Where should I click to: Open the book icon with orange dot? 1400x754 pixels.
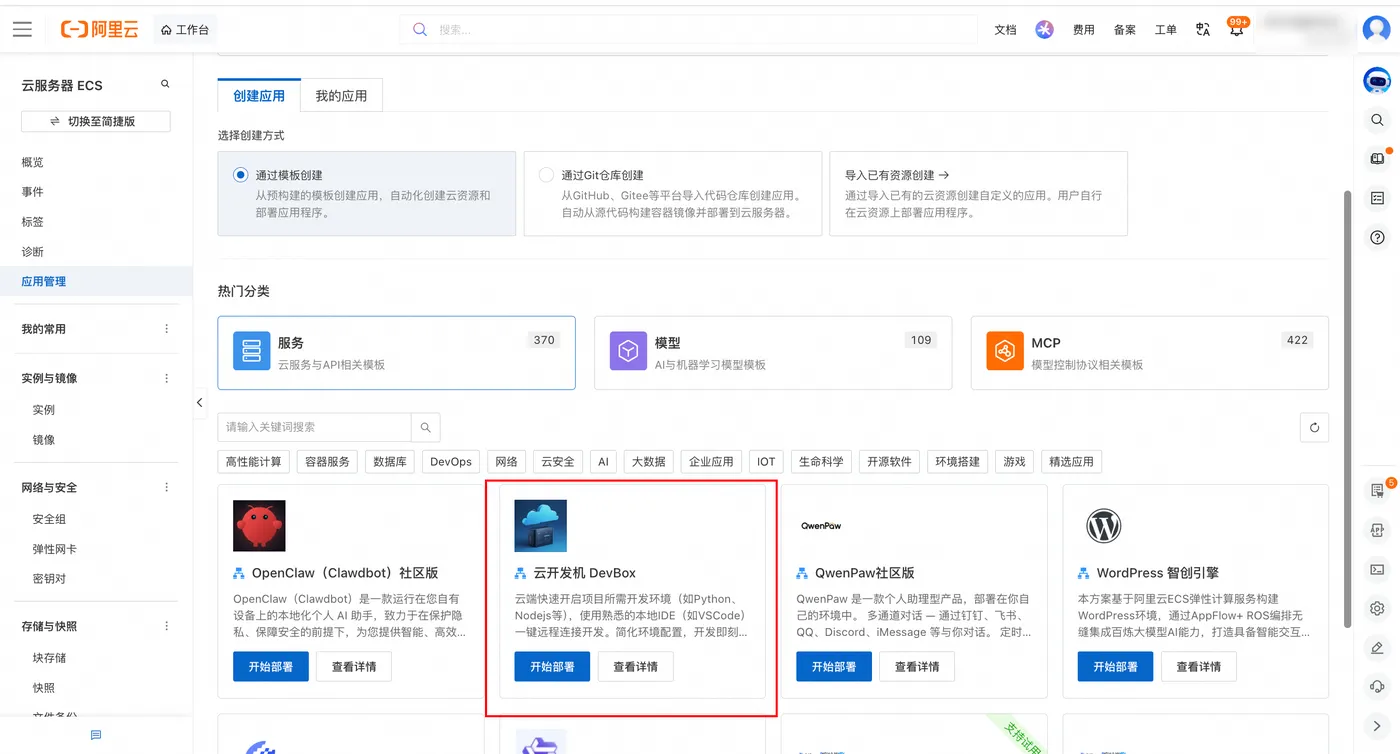click(x=1377, y=158)
